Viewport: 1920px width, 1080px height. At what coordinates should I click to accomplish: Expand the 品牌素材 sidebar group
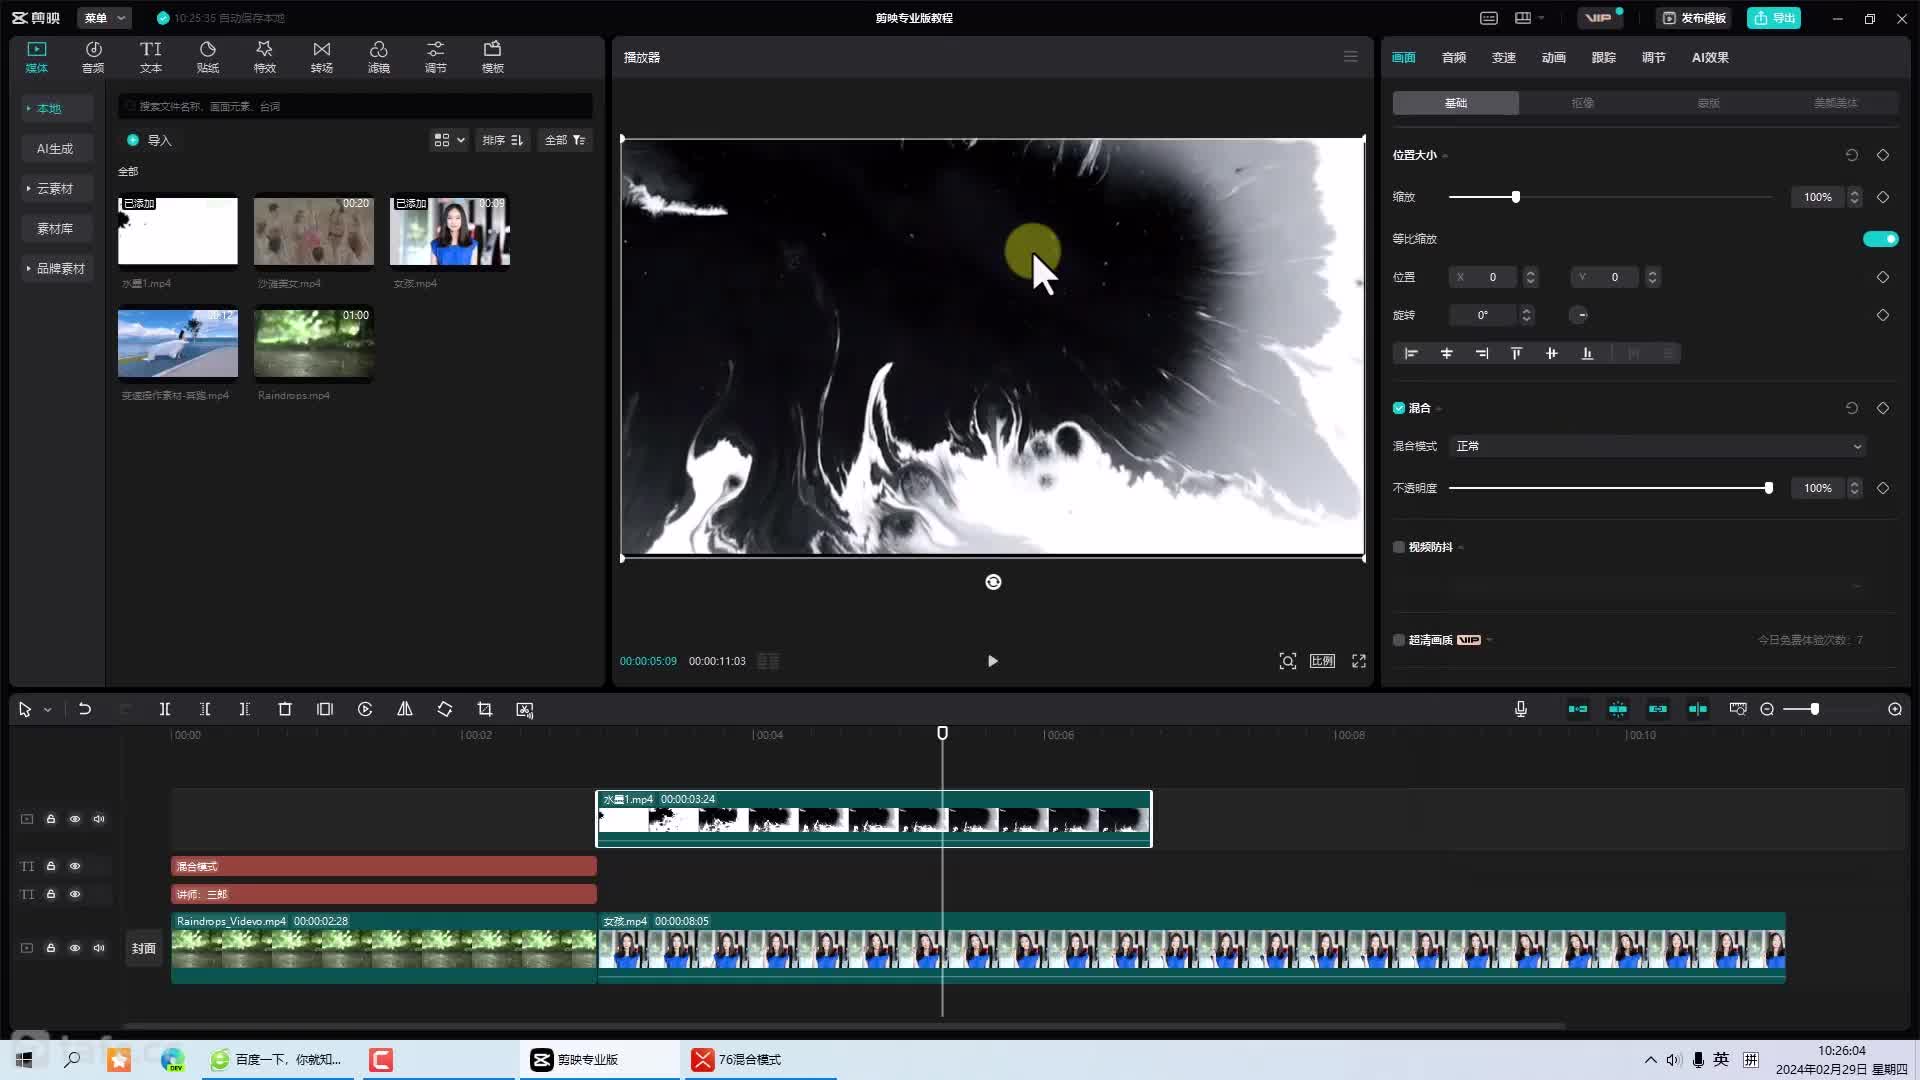click(x=57, y=268)
